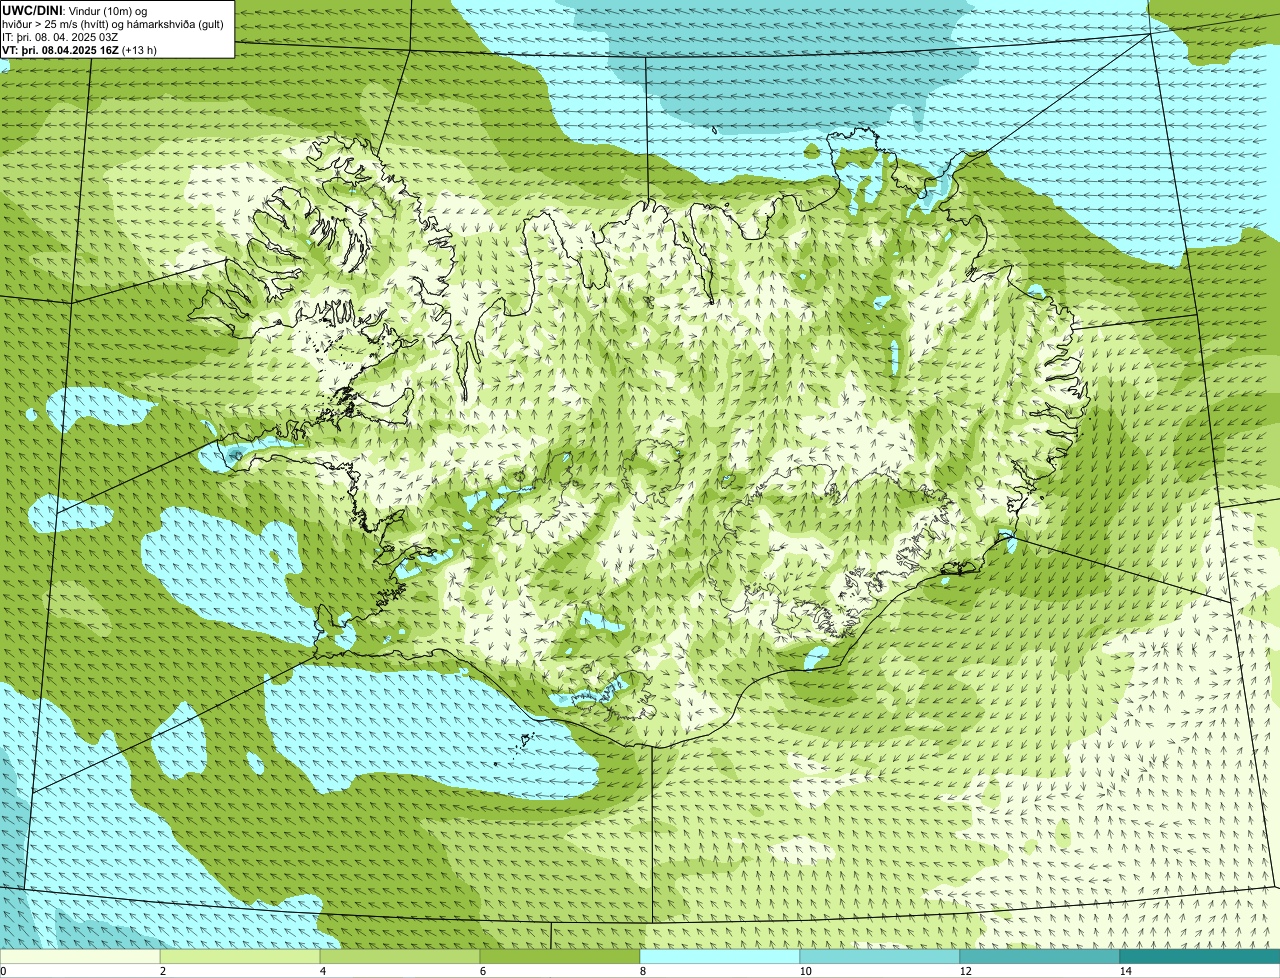Screen dimensions: 1280x978
Task: Click the pale yellow 0–2 m/s legend swatch
Action: coord(80,956)
